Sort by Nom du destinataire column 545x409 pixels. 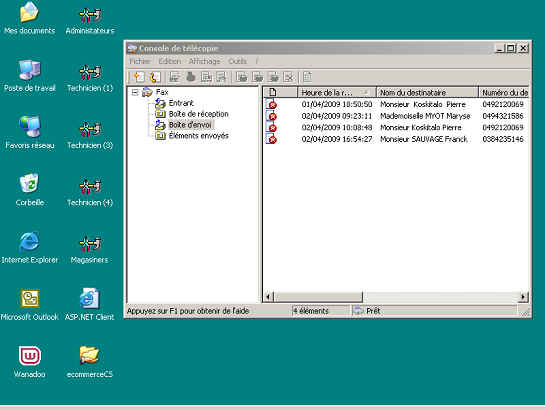pyautogui.click(x=428, y=92)
